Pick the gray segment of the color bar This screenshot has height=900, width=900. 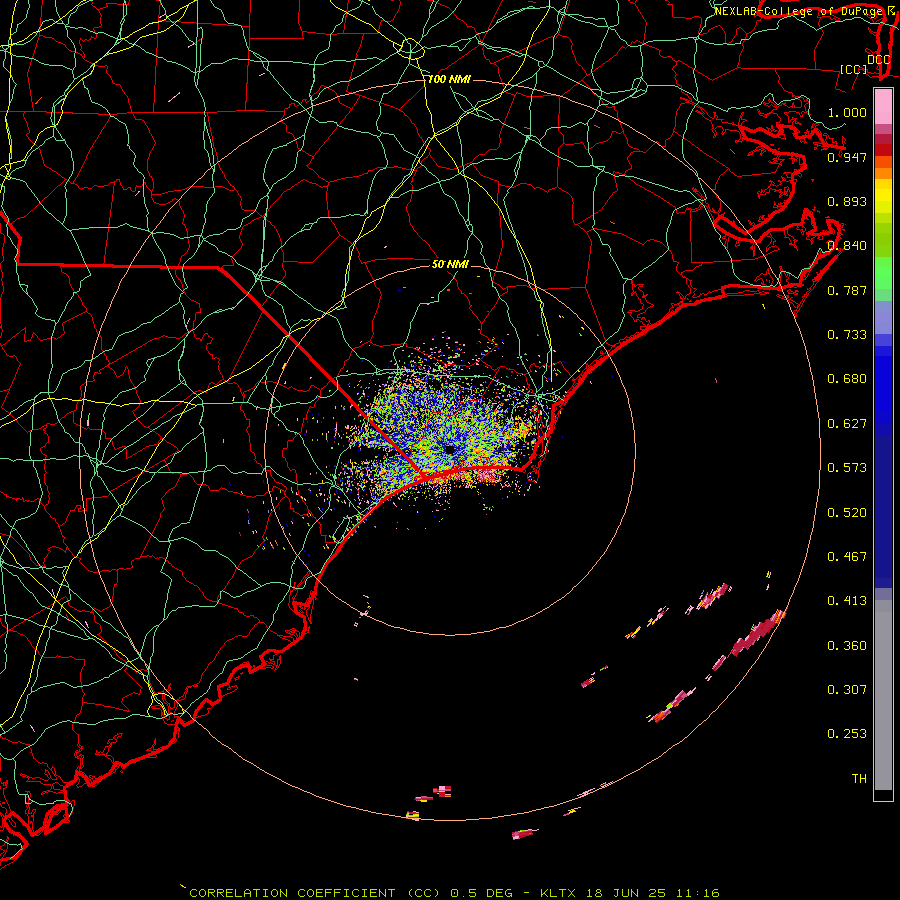(883, 695)
